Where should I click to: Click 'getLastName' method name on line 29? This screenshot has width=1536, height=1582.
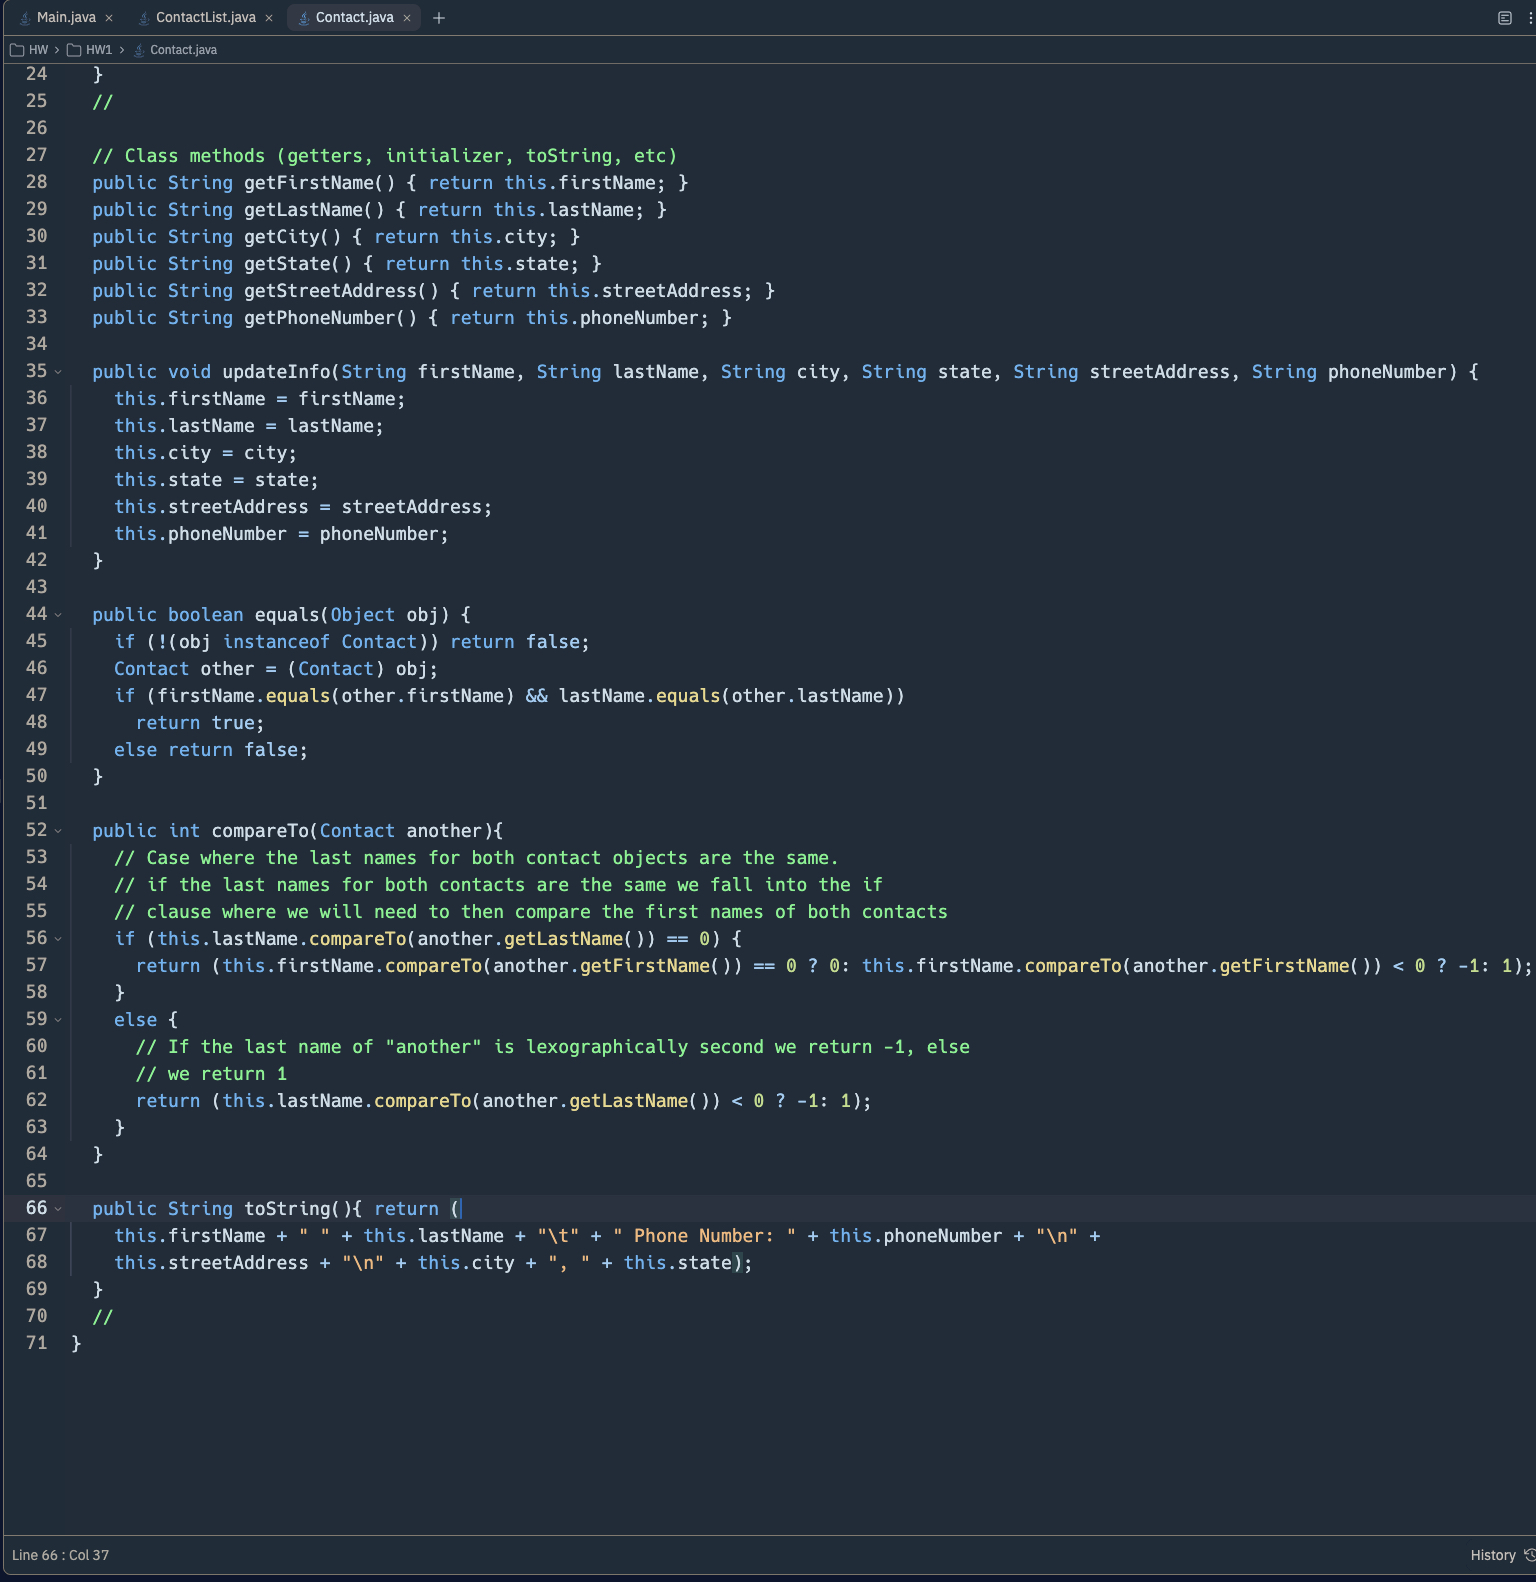(303, 210)
